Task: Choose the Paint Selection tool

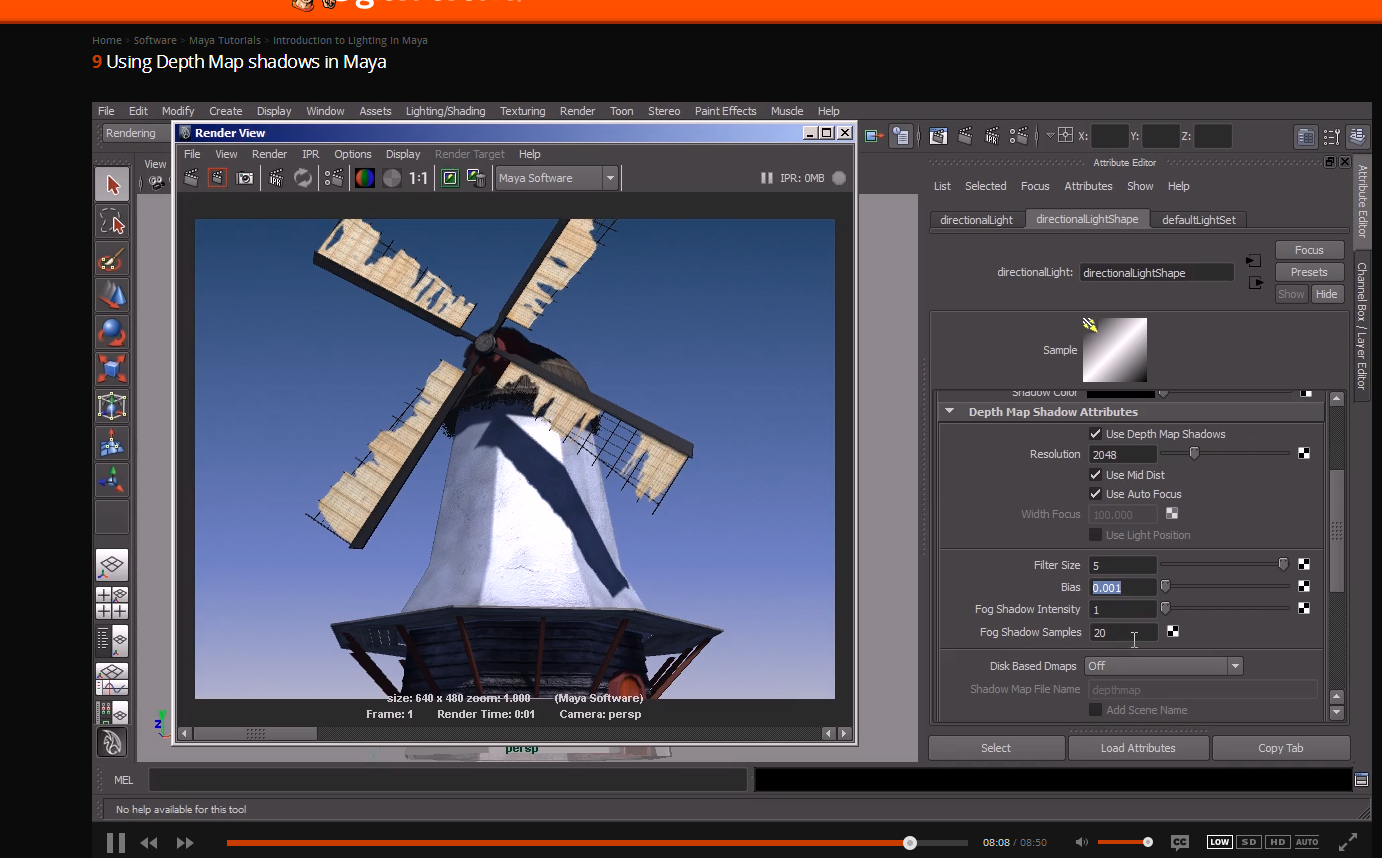Action: (x=112, y=258)
